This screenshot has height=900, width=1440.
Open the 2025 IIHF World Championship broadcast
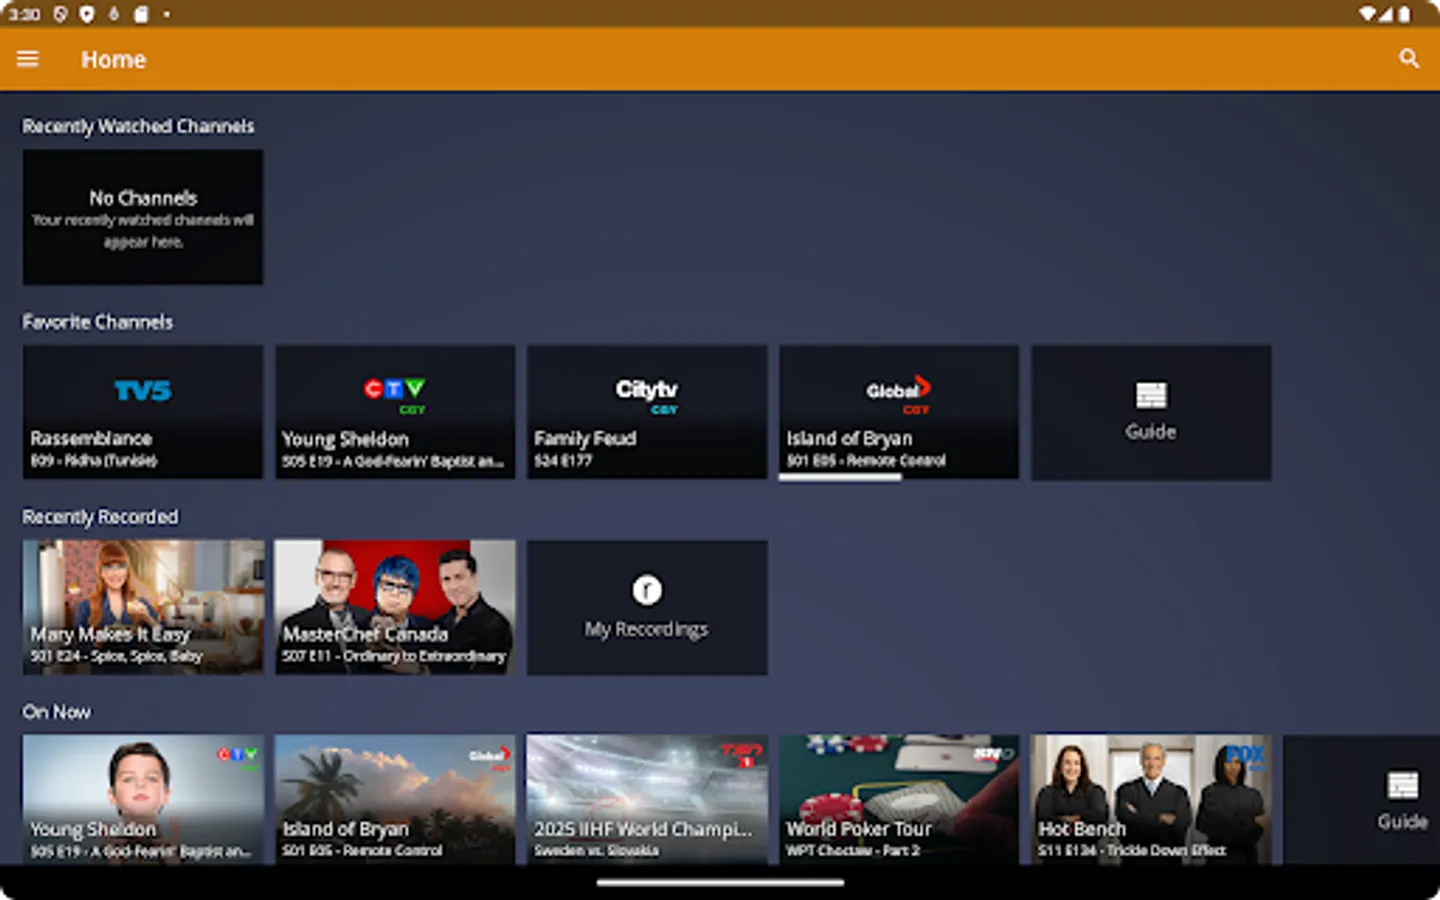click(646, 798)
